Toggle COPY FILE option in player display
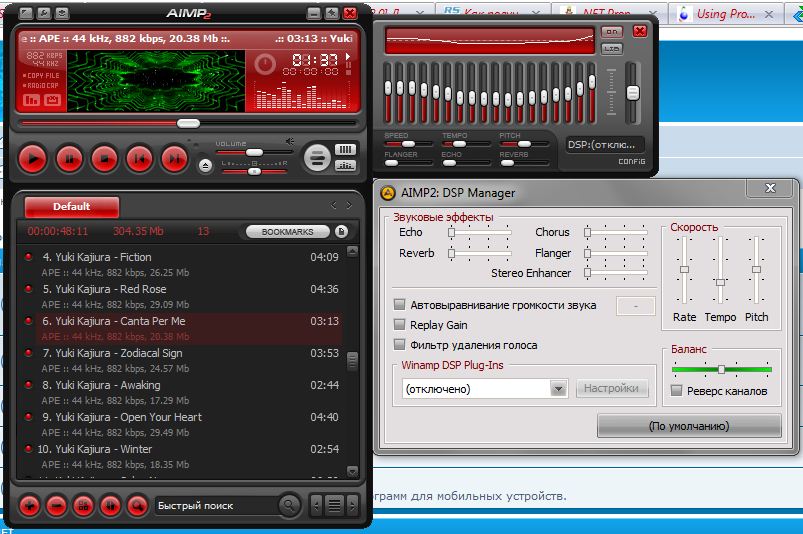The height and width of the screenshot is (534, 803). tap(41, 75)
